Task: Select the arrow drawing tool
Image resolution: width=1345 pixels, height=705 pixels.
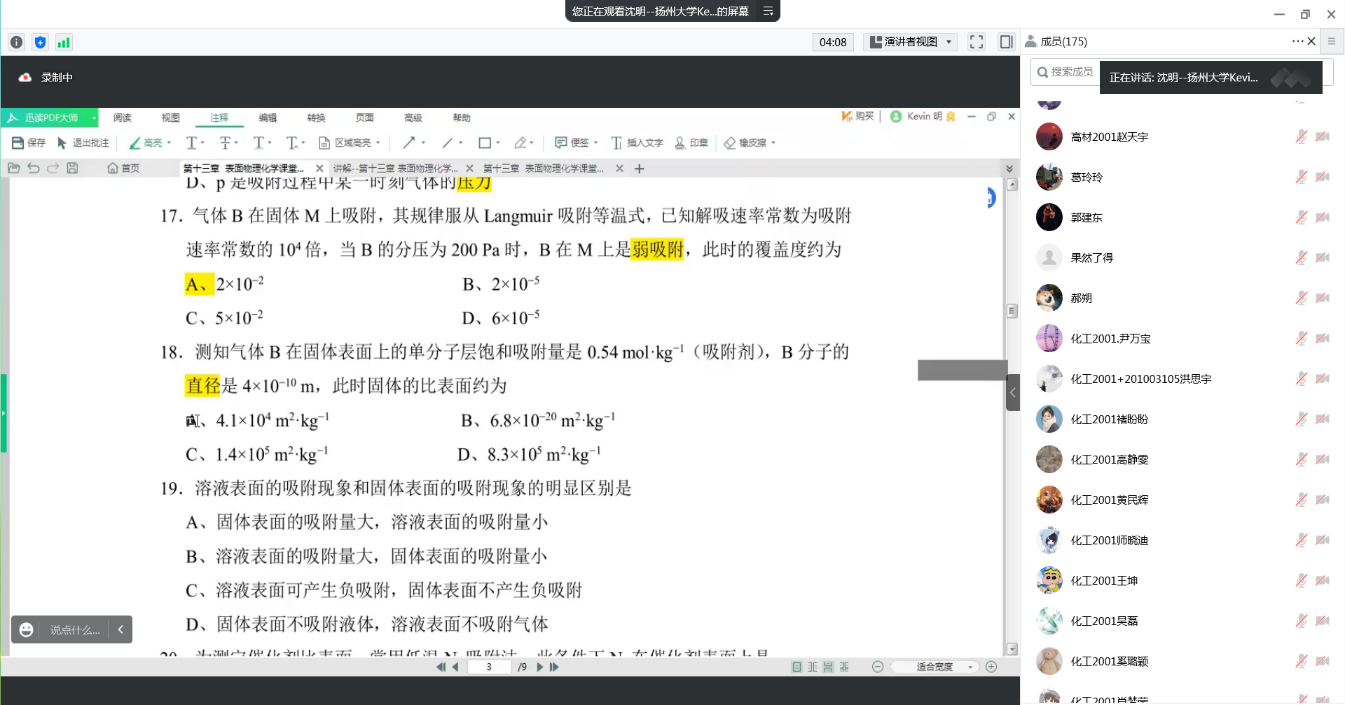Action: [409, 143]
